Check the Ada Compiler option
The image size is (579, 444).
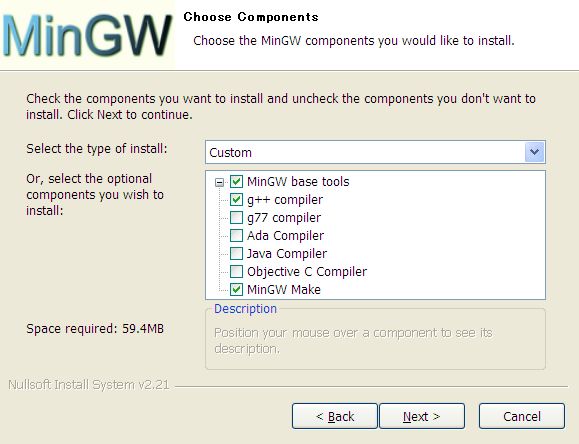(236, 235)
